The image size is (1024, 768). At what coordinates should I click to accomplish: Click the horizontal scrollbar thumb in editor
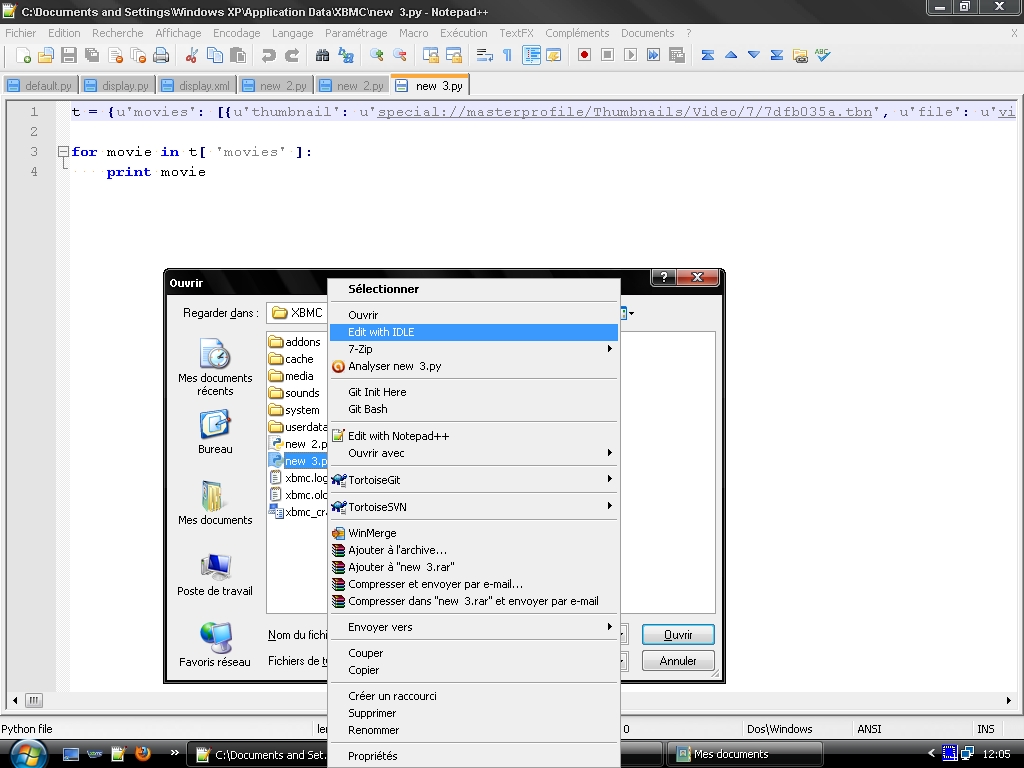click(33, 700)
